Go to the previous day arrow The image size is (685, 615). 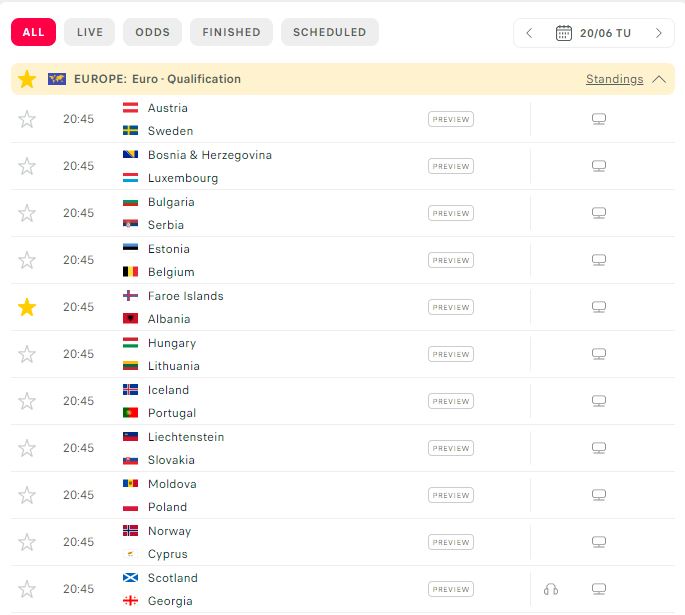tap(530, 33)
